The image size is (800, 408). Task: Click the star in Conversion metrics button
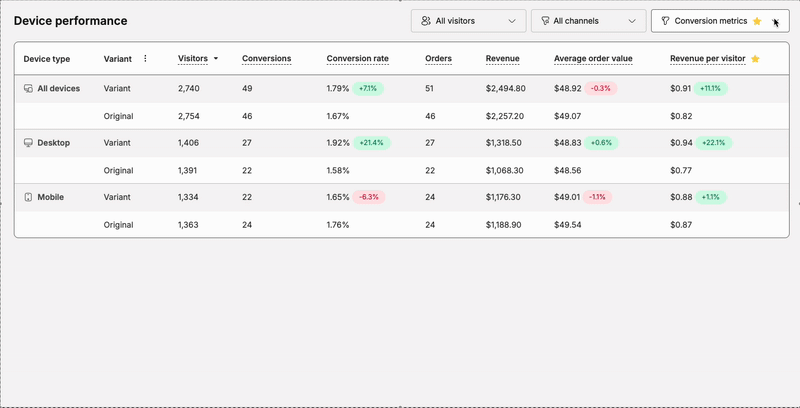tap(757, 21)
